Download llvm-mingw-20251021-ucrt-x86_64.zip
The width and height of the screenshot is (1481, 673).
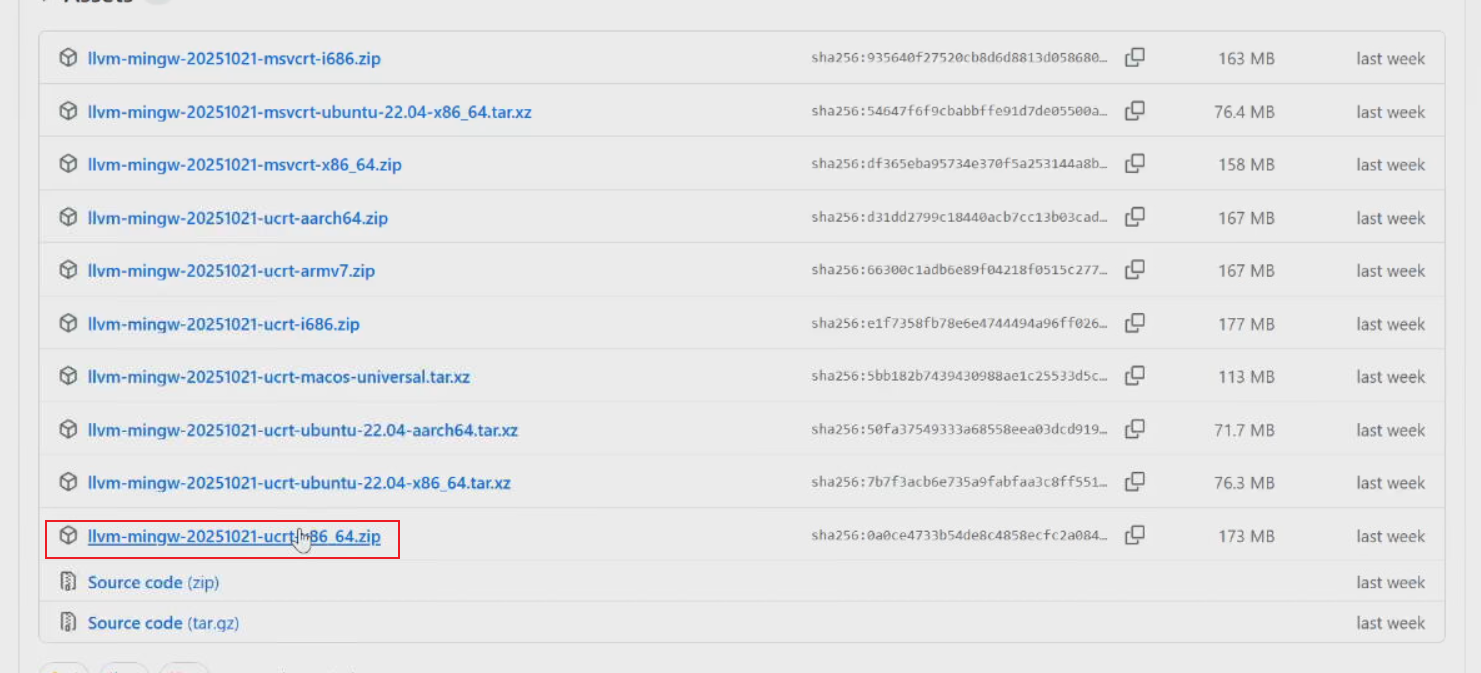click(233, 537)
